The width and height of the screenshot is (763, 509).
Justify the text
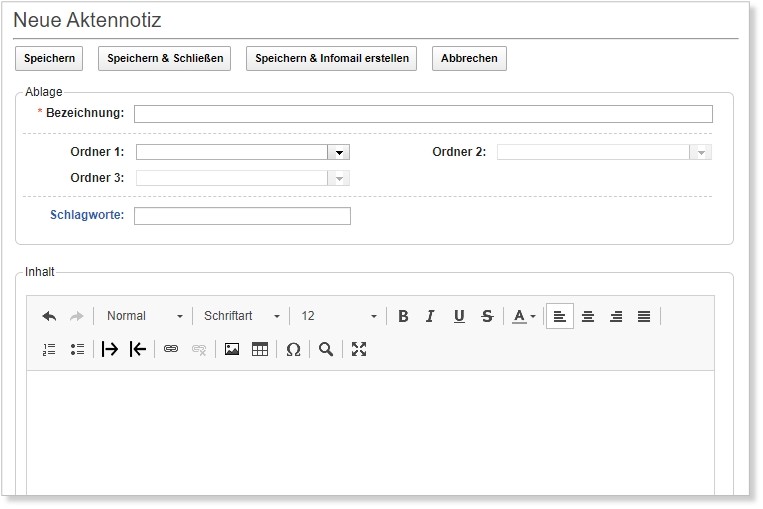pyautogui.click(x=644, y=316)
